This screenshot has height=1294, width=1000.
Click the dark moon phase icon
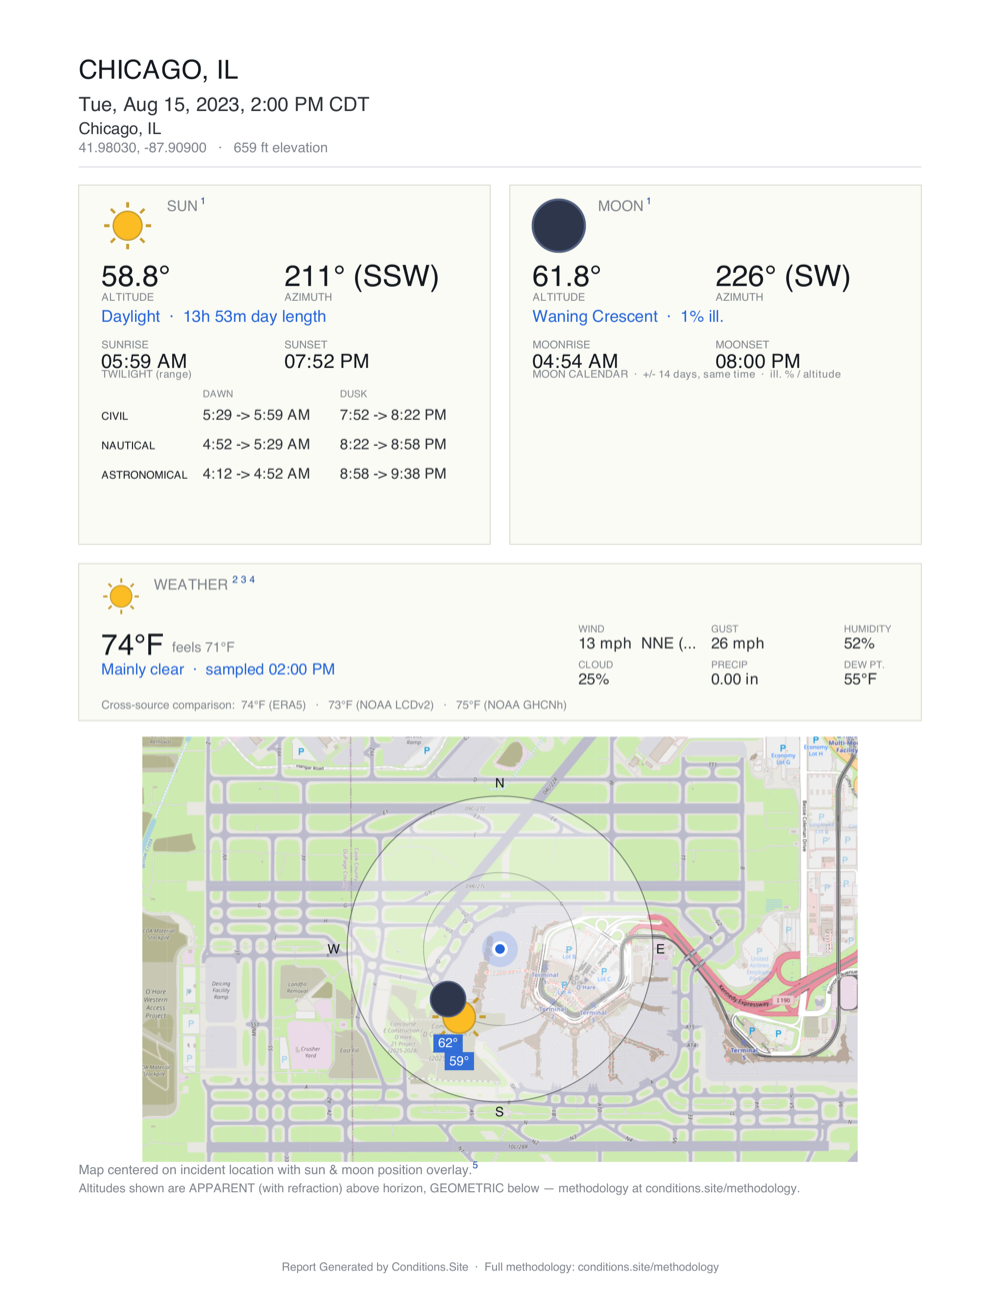(x=558, y=225)
